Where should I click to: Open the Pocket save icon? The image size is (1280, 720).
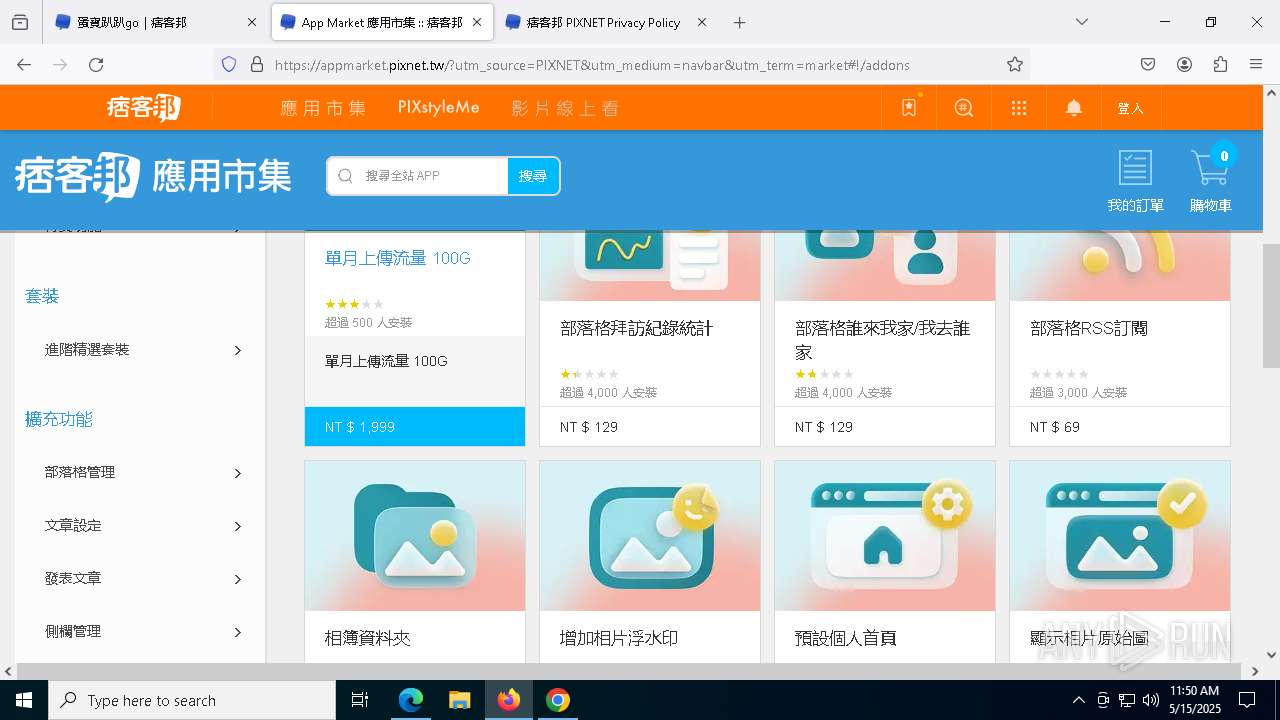1148,64
